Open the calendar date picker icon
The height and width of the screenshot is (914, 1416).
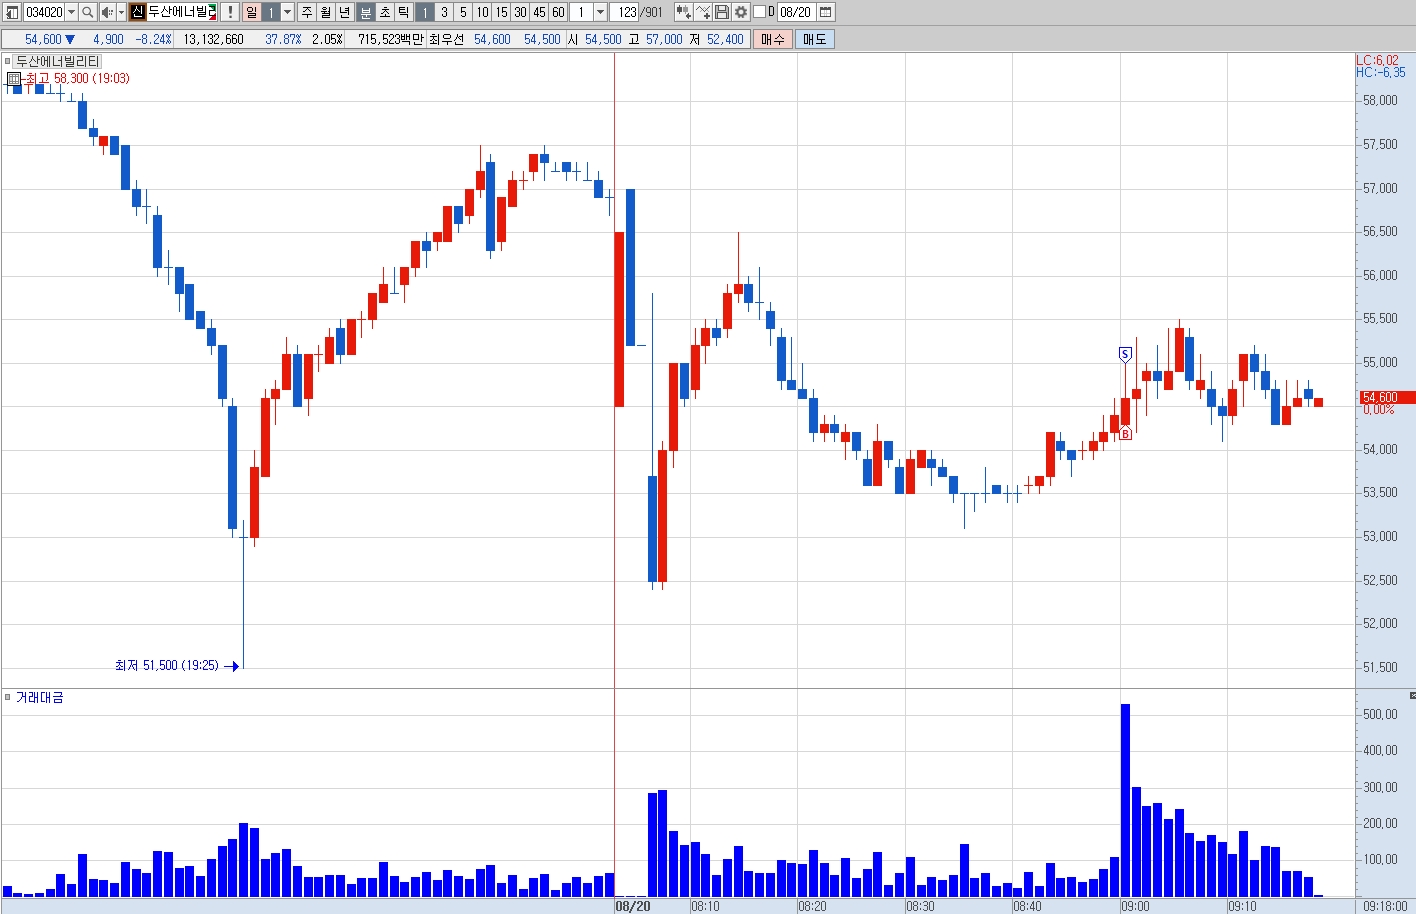(x=826, y=12)
